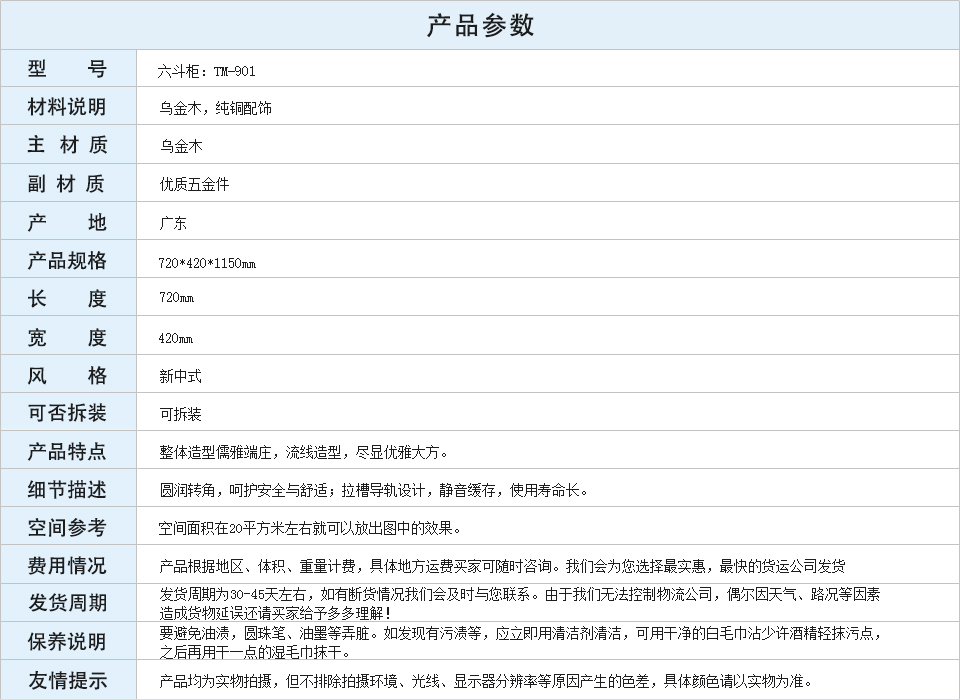Click the text starting 要避免油渍，圆珠笔

(521, 642)
